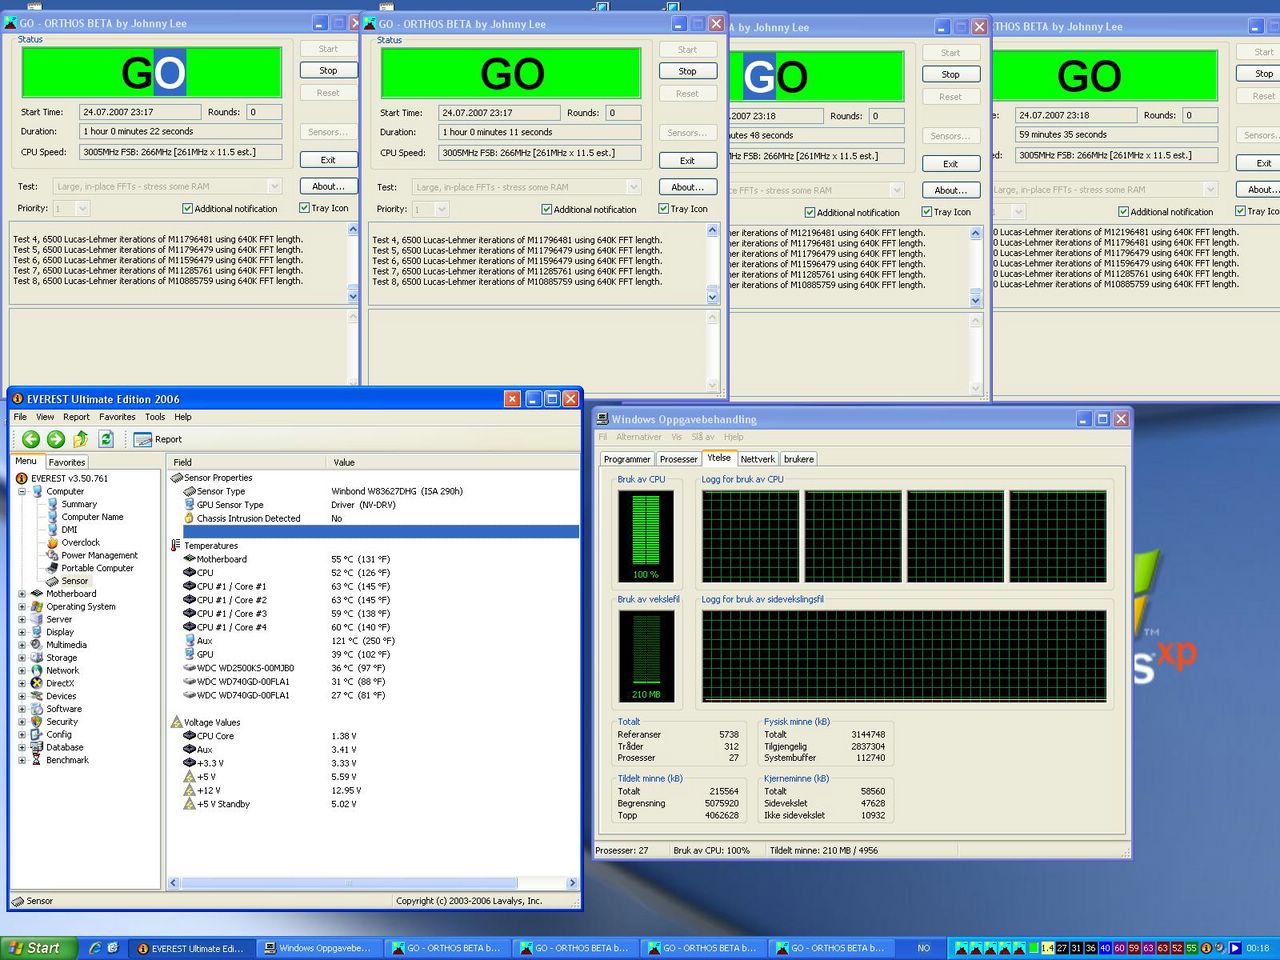
Task: Select the Multimedia category in EVEREST tree
Action: [x=66, y=645]
